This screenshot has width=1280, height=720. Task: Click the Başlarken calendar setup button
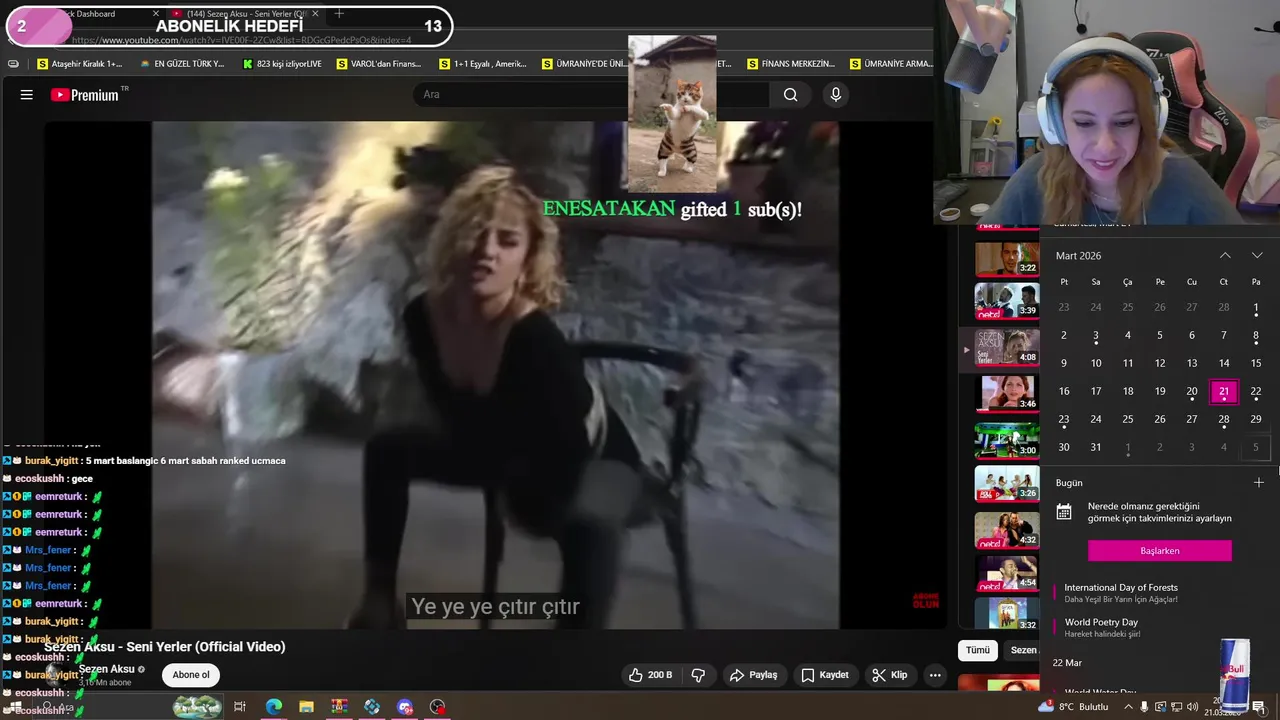(x=1160, y=551)
